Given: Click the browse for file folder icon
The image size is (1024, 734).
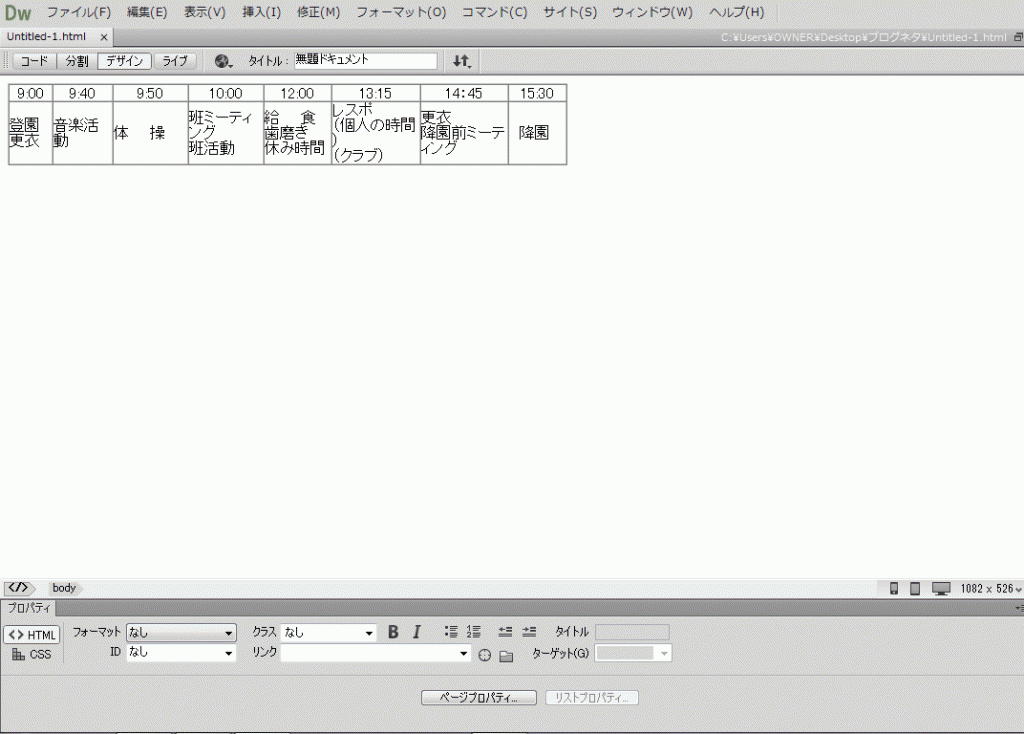Looking at the screenshot, I should coord(506,655).
